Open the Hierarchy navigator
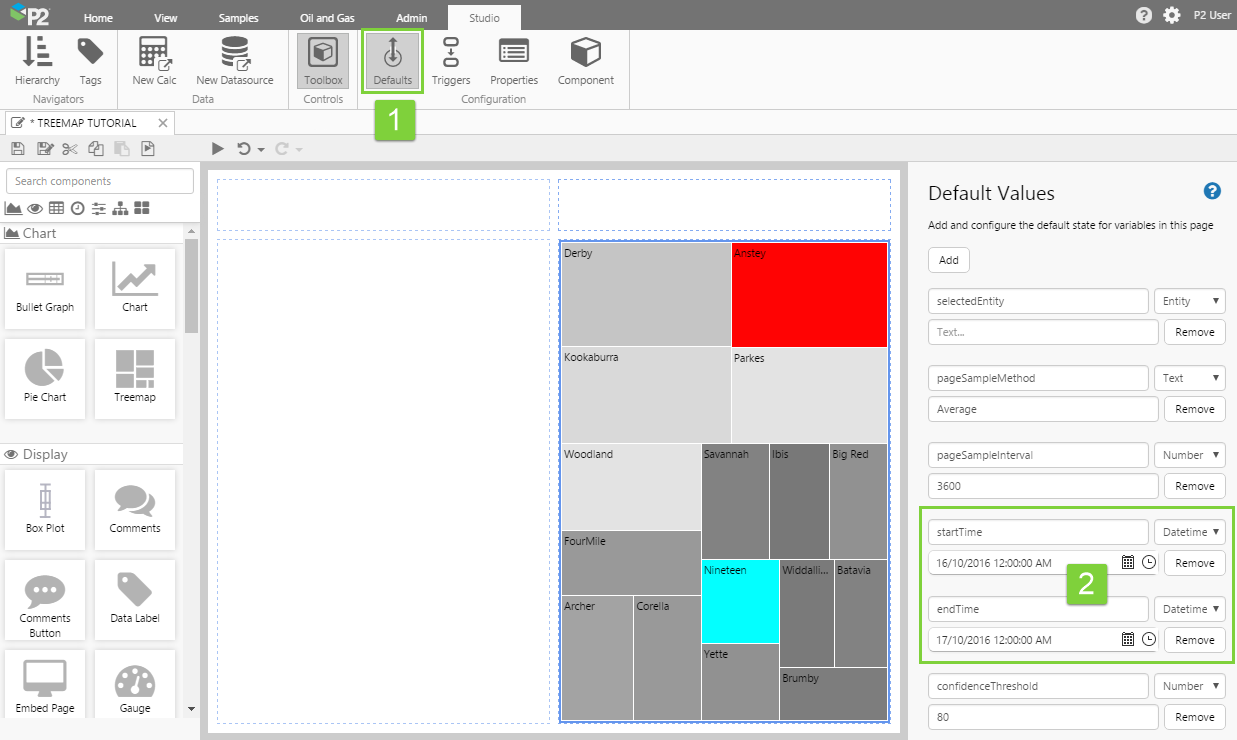Screen dimensions: 1237x740 coord(37,60)
